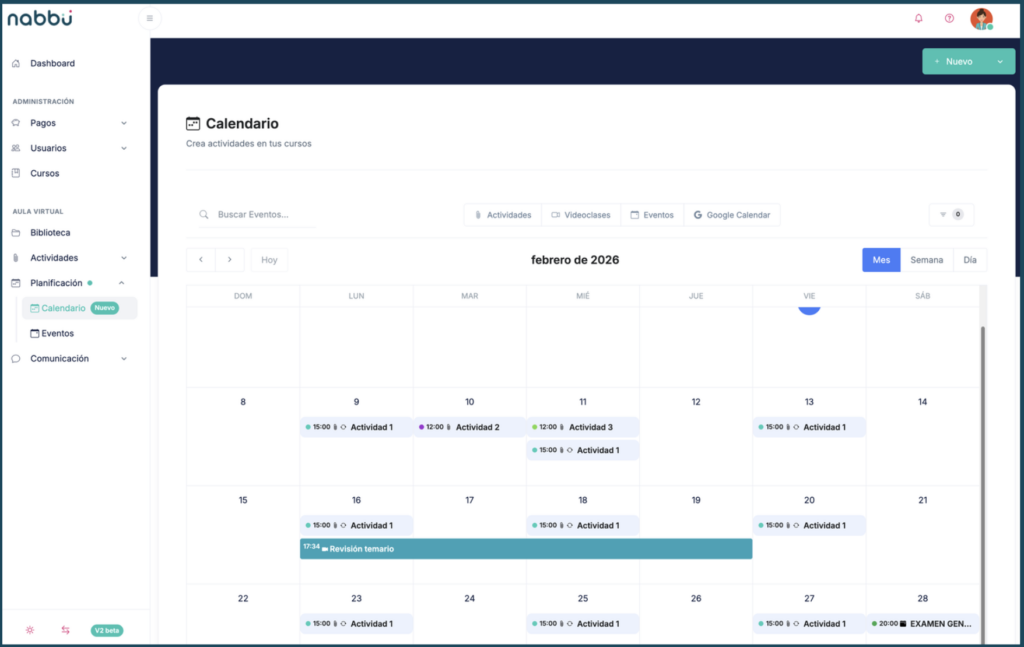Open Eventos in the sidebar submenu
This screenshot has width=1024, height=647.
click(x=57, y=333)
